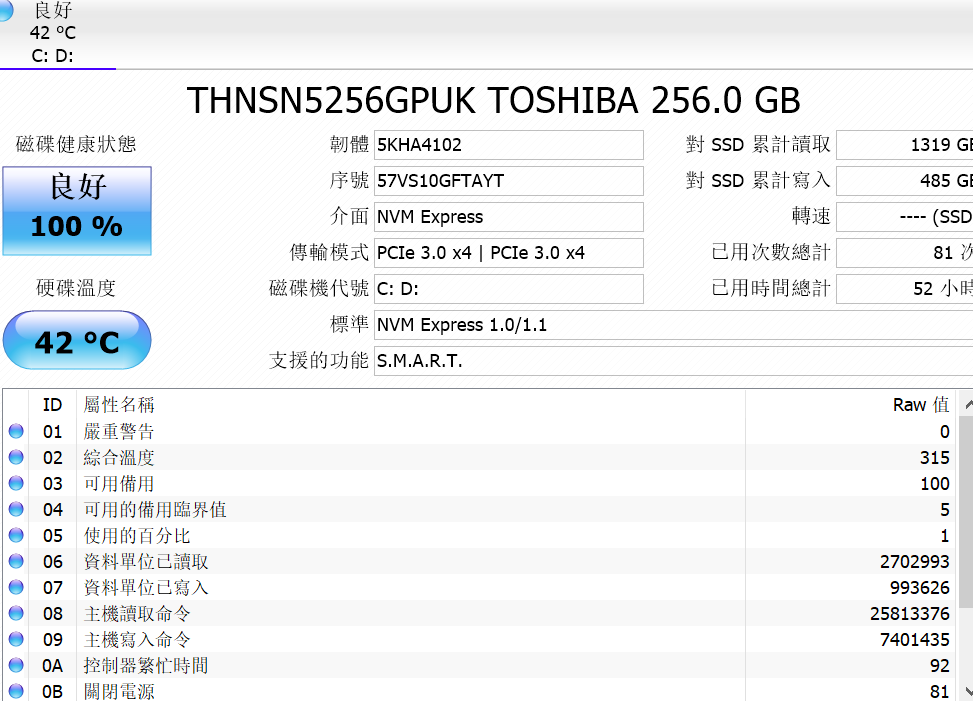Image resolution: width=973 pixels, height=701 pixels.
Task: Click the blue status dot for attribute 04
Action: tap(16, 509)
